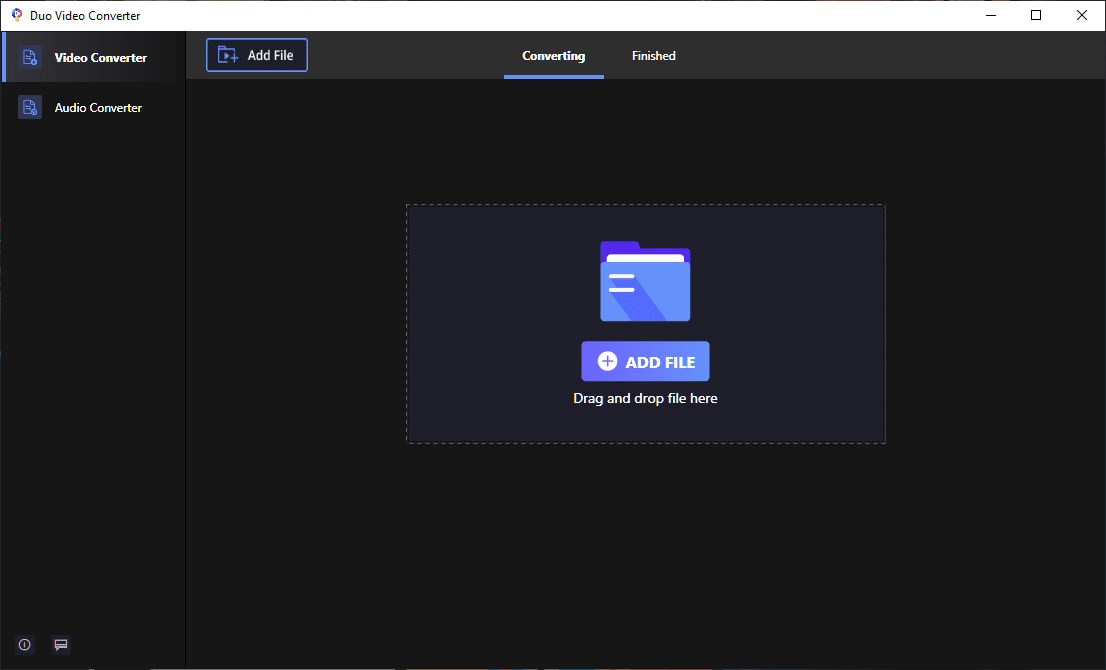Click the Duo Video Converter logo
1106x670 pixels.
coord(17,15)
